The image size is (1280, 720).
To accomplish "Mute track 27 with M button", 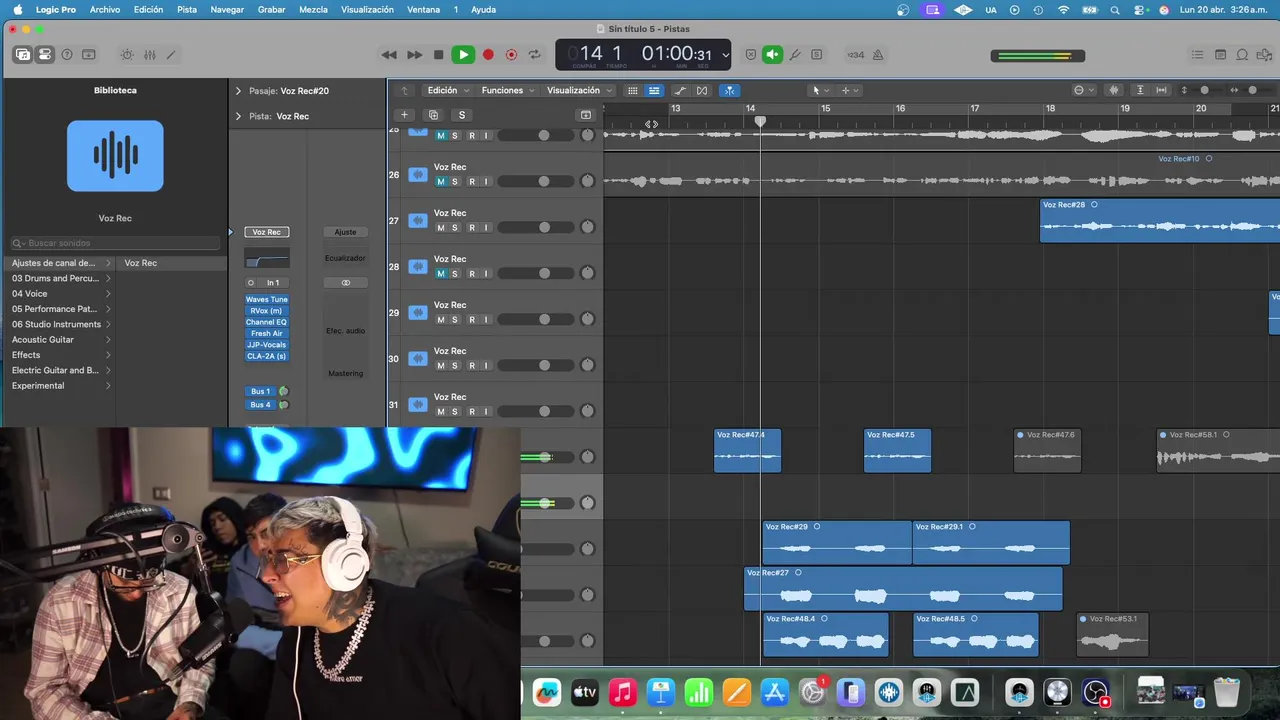I will tap(440, 227).
